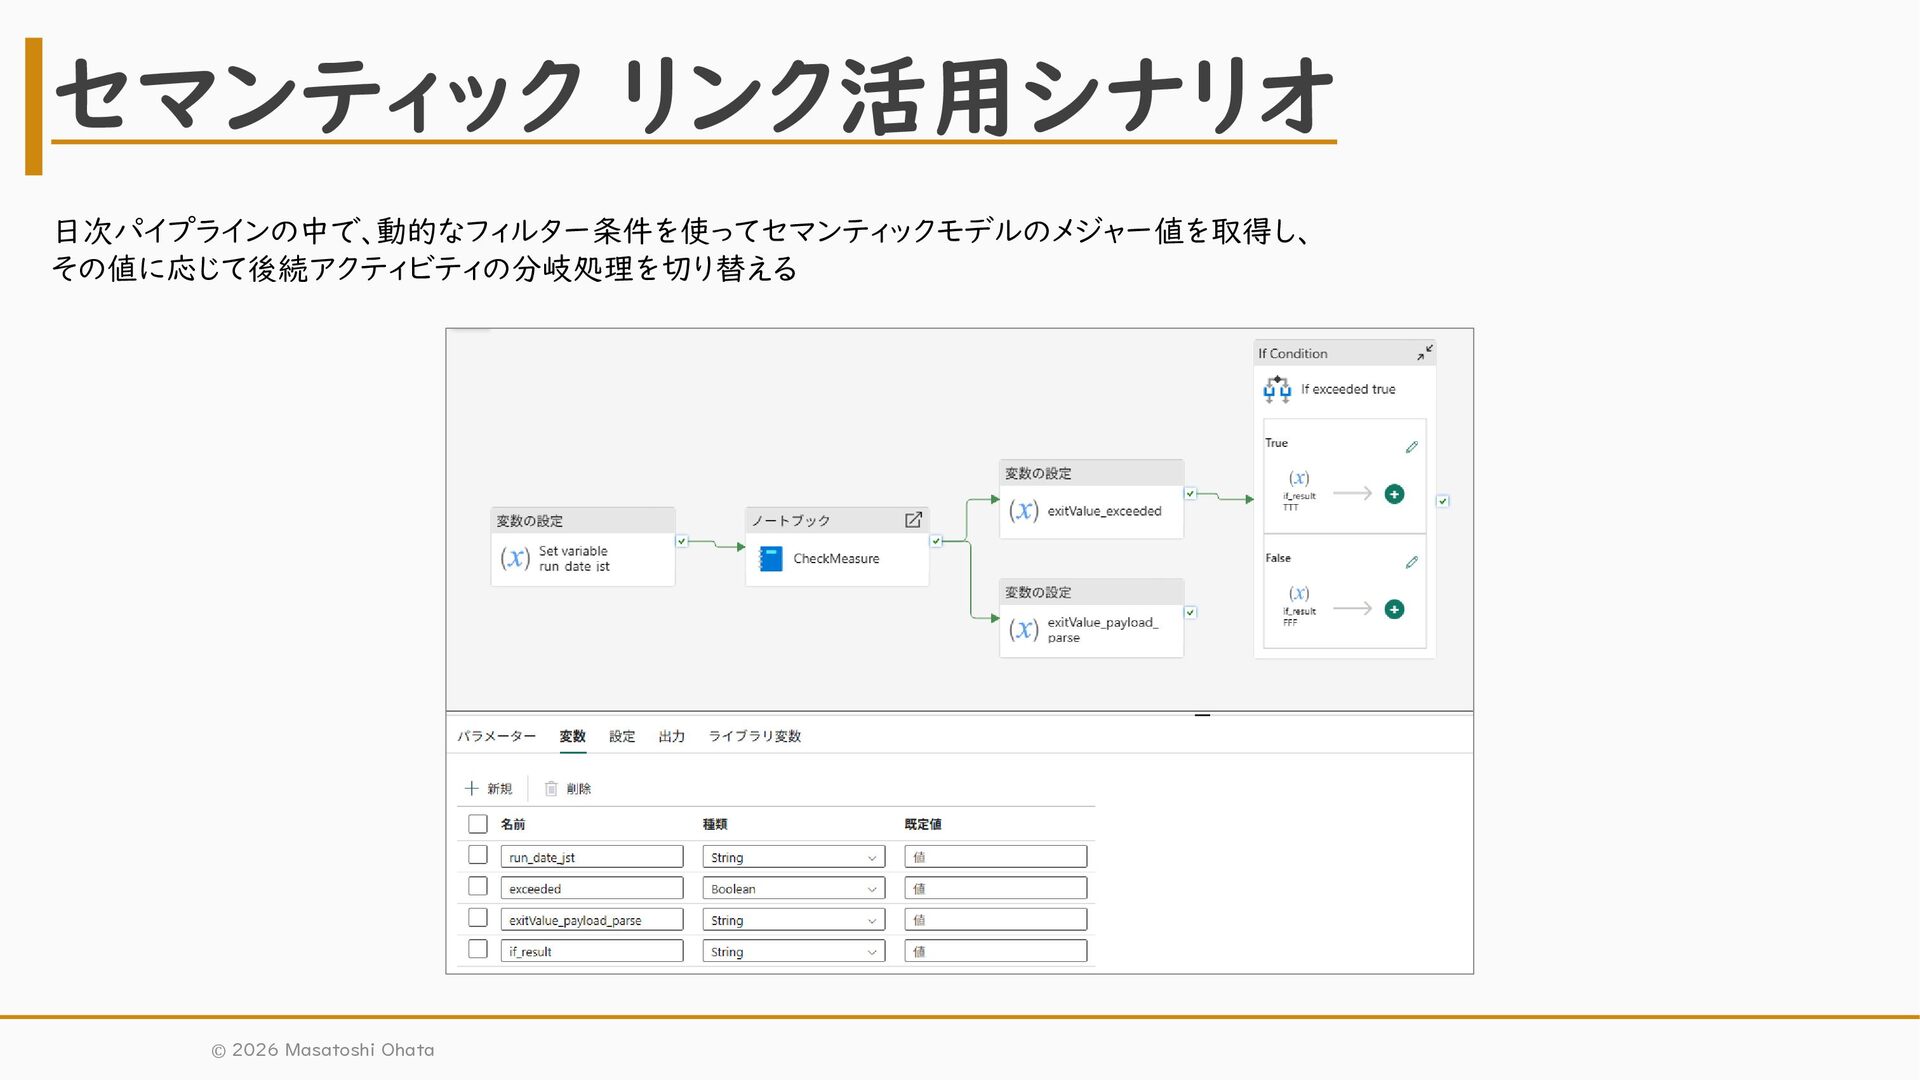This screenshot has height=1080, width=1920.
Task: Collapse the If Condition activity
Action: [x=1424, y=353]
